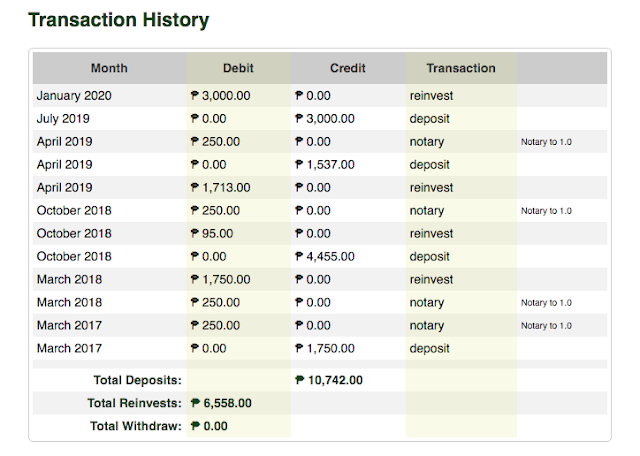The width and height of the screenshot is (640, 456).
Task: Click the Transaction History heading
Action: (x=118, y=19)
